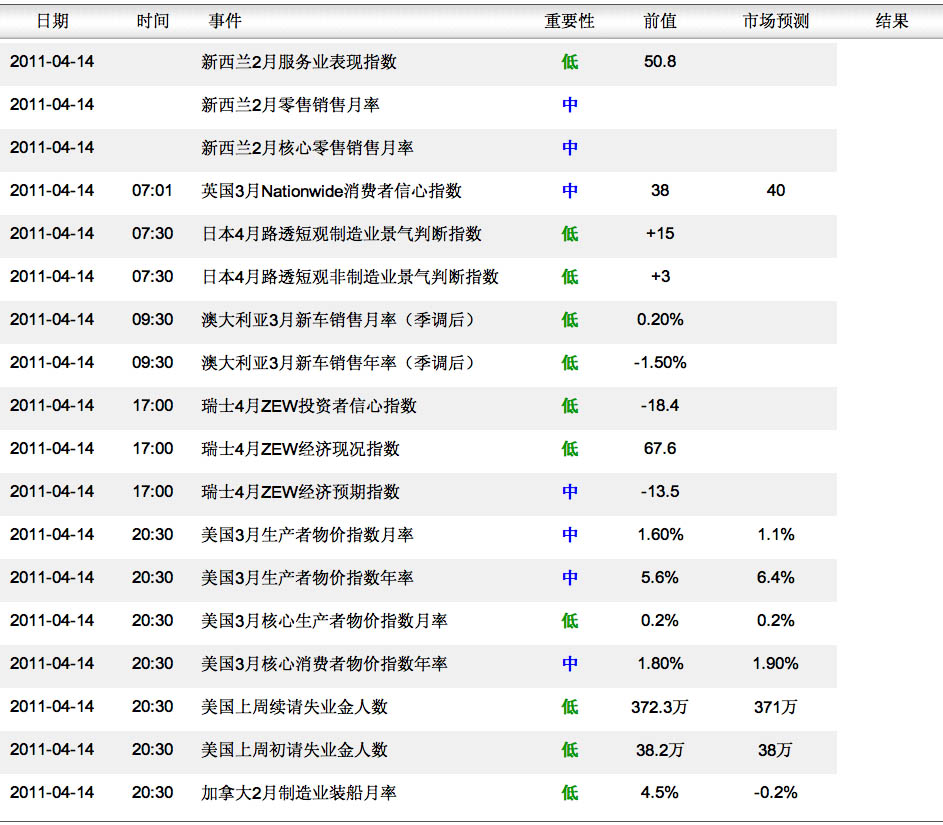Click the 市场预测 column header
The width and height of the screenshot is (943, 825).
776,21
